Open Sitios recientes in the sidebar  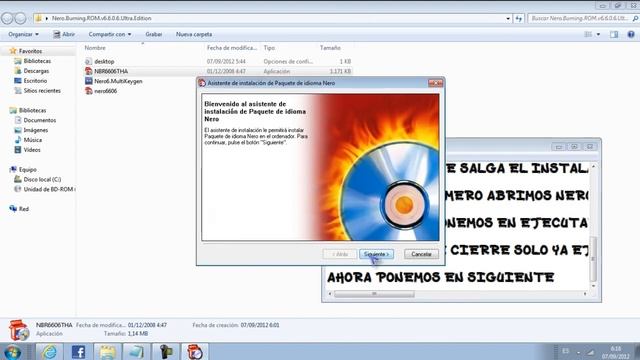42,90
